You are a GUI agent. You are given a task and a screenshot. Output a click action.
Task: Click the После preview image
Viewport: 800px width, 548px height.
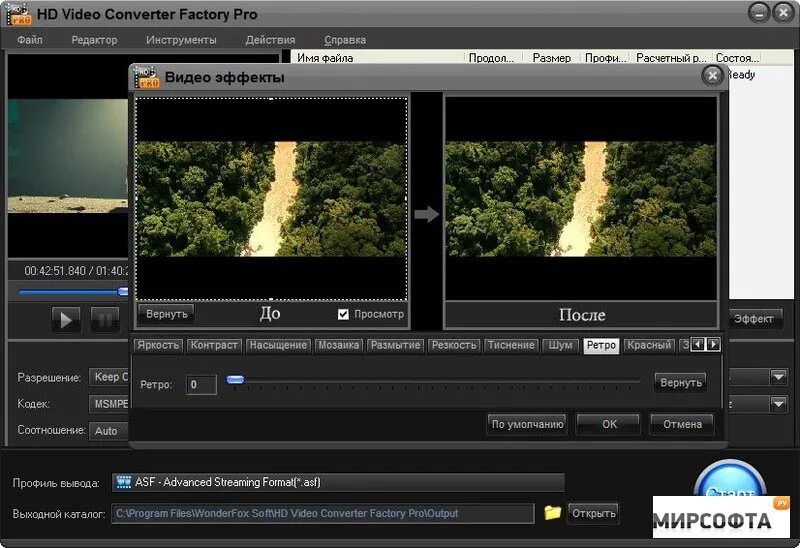pyautogui.click(x=581, y=198)
